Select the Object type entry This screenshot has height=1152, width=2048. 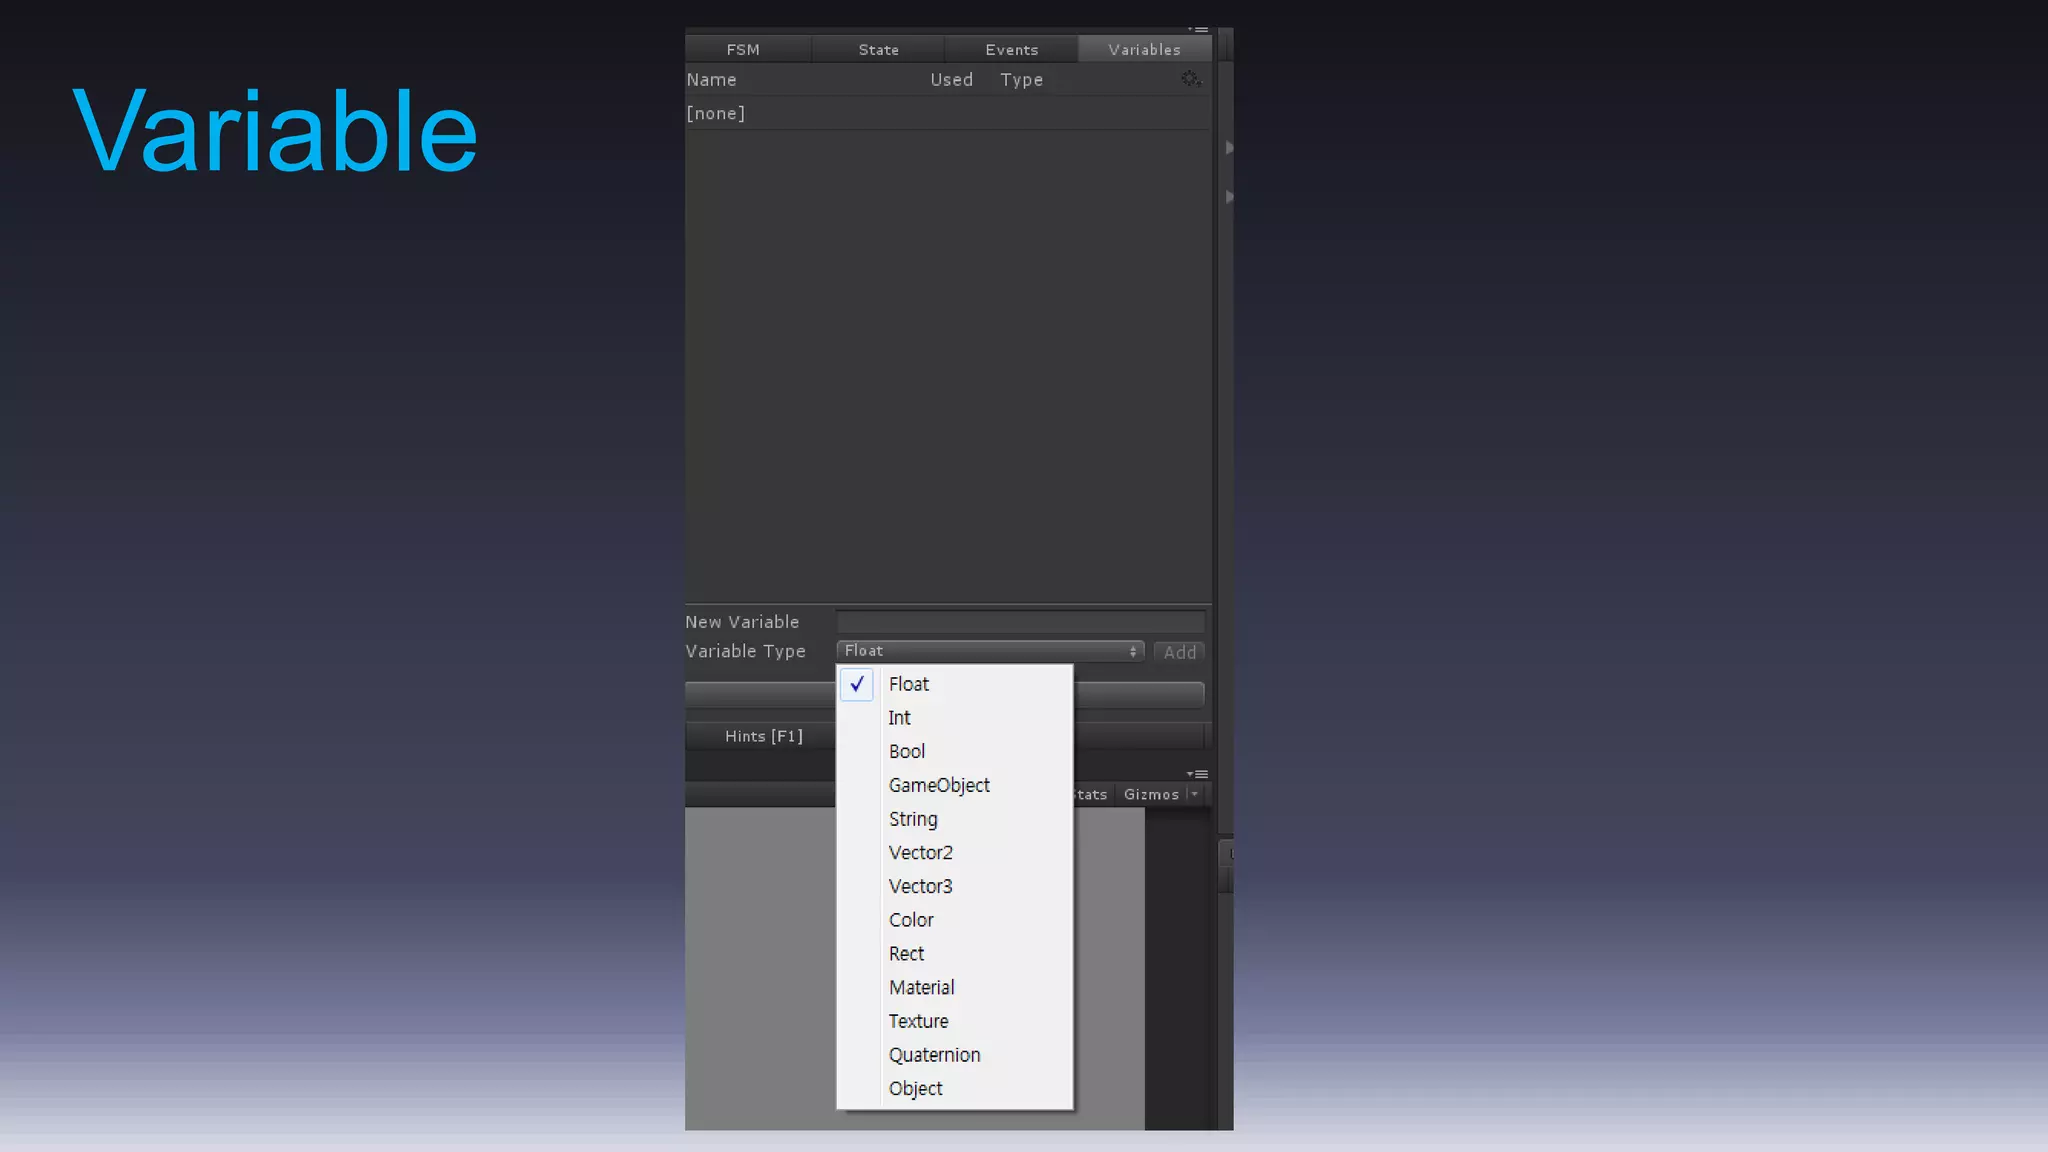point(915,1088)
